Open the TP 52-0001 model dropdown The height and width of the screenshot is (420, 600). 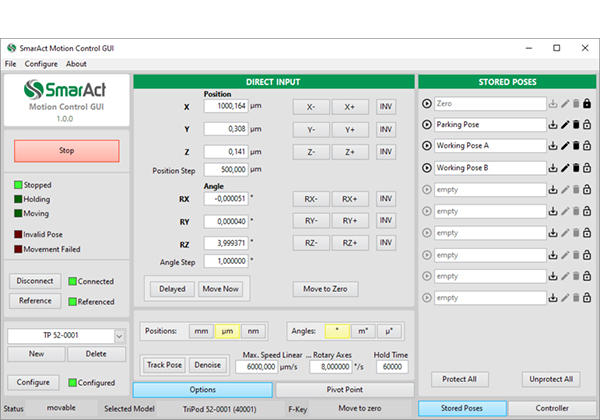pyautogui.click(x=119, y=336)
